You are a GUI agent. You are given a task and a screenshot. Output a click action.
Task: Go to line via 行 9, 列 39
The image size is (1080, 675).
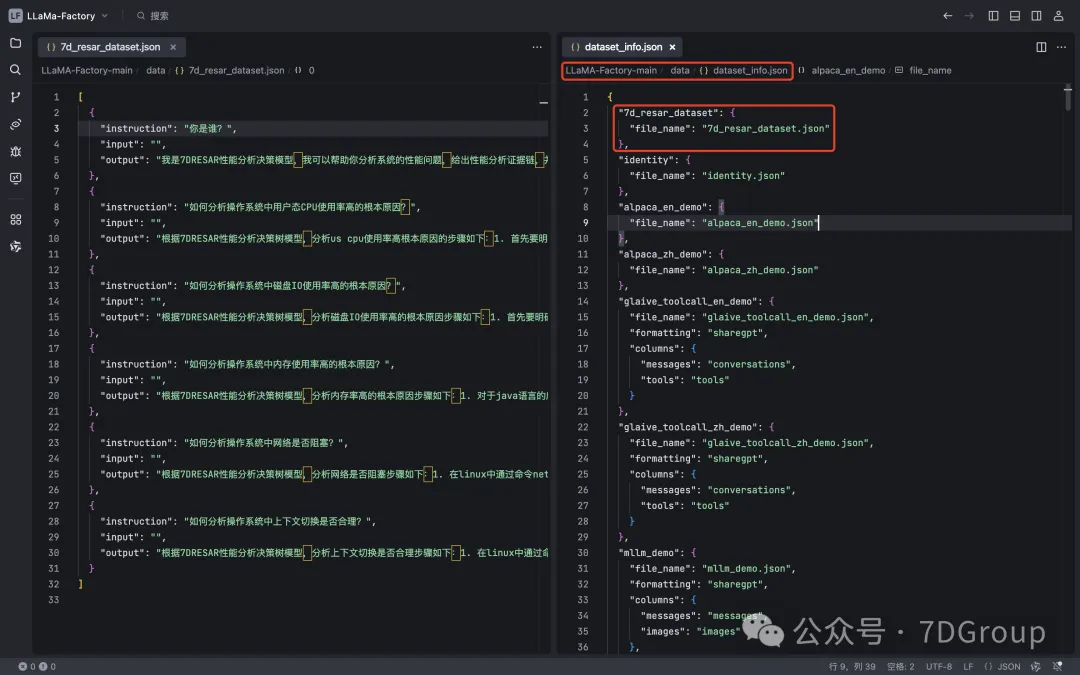pyautogui.click(x=852, y=666)
